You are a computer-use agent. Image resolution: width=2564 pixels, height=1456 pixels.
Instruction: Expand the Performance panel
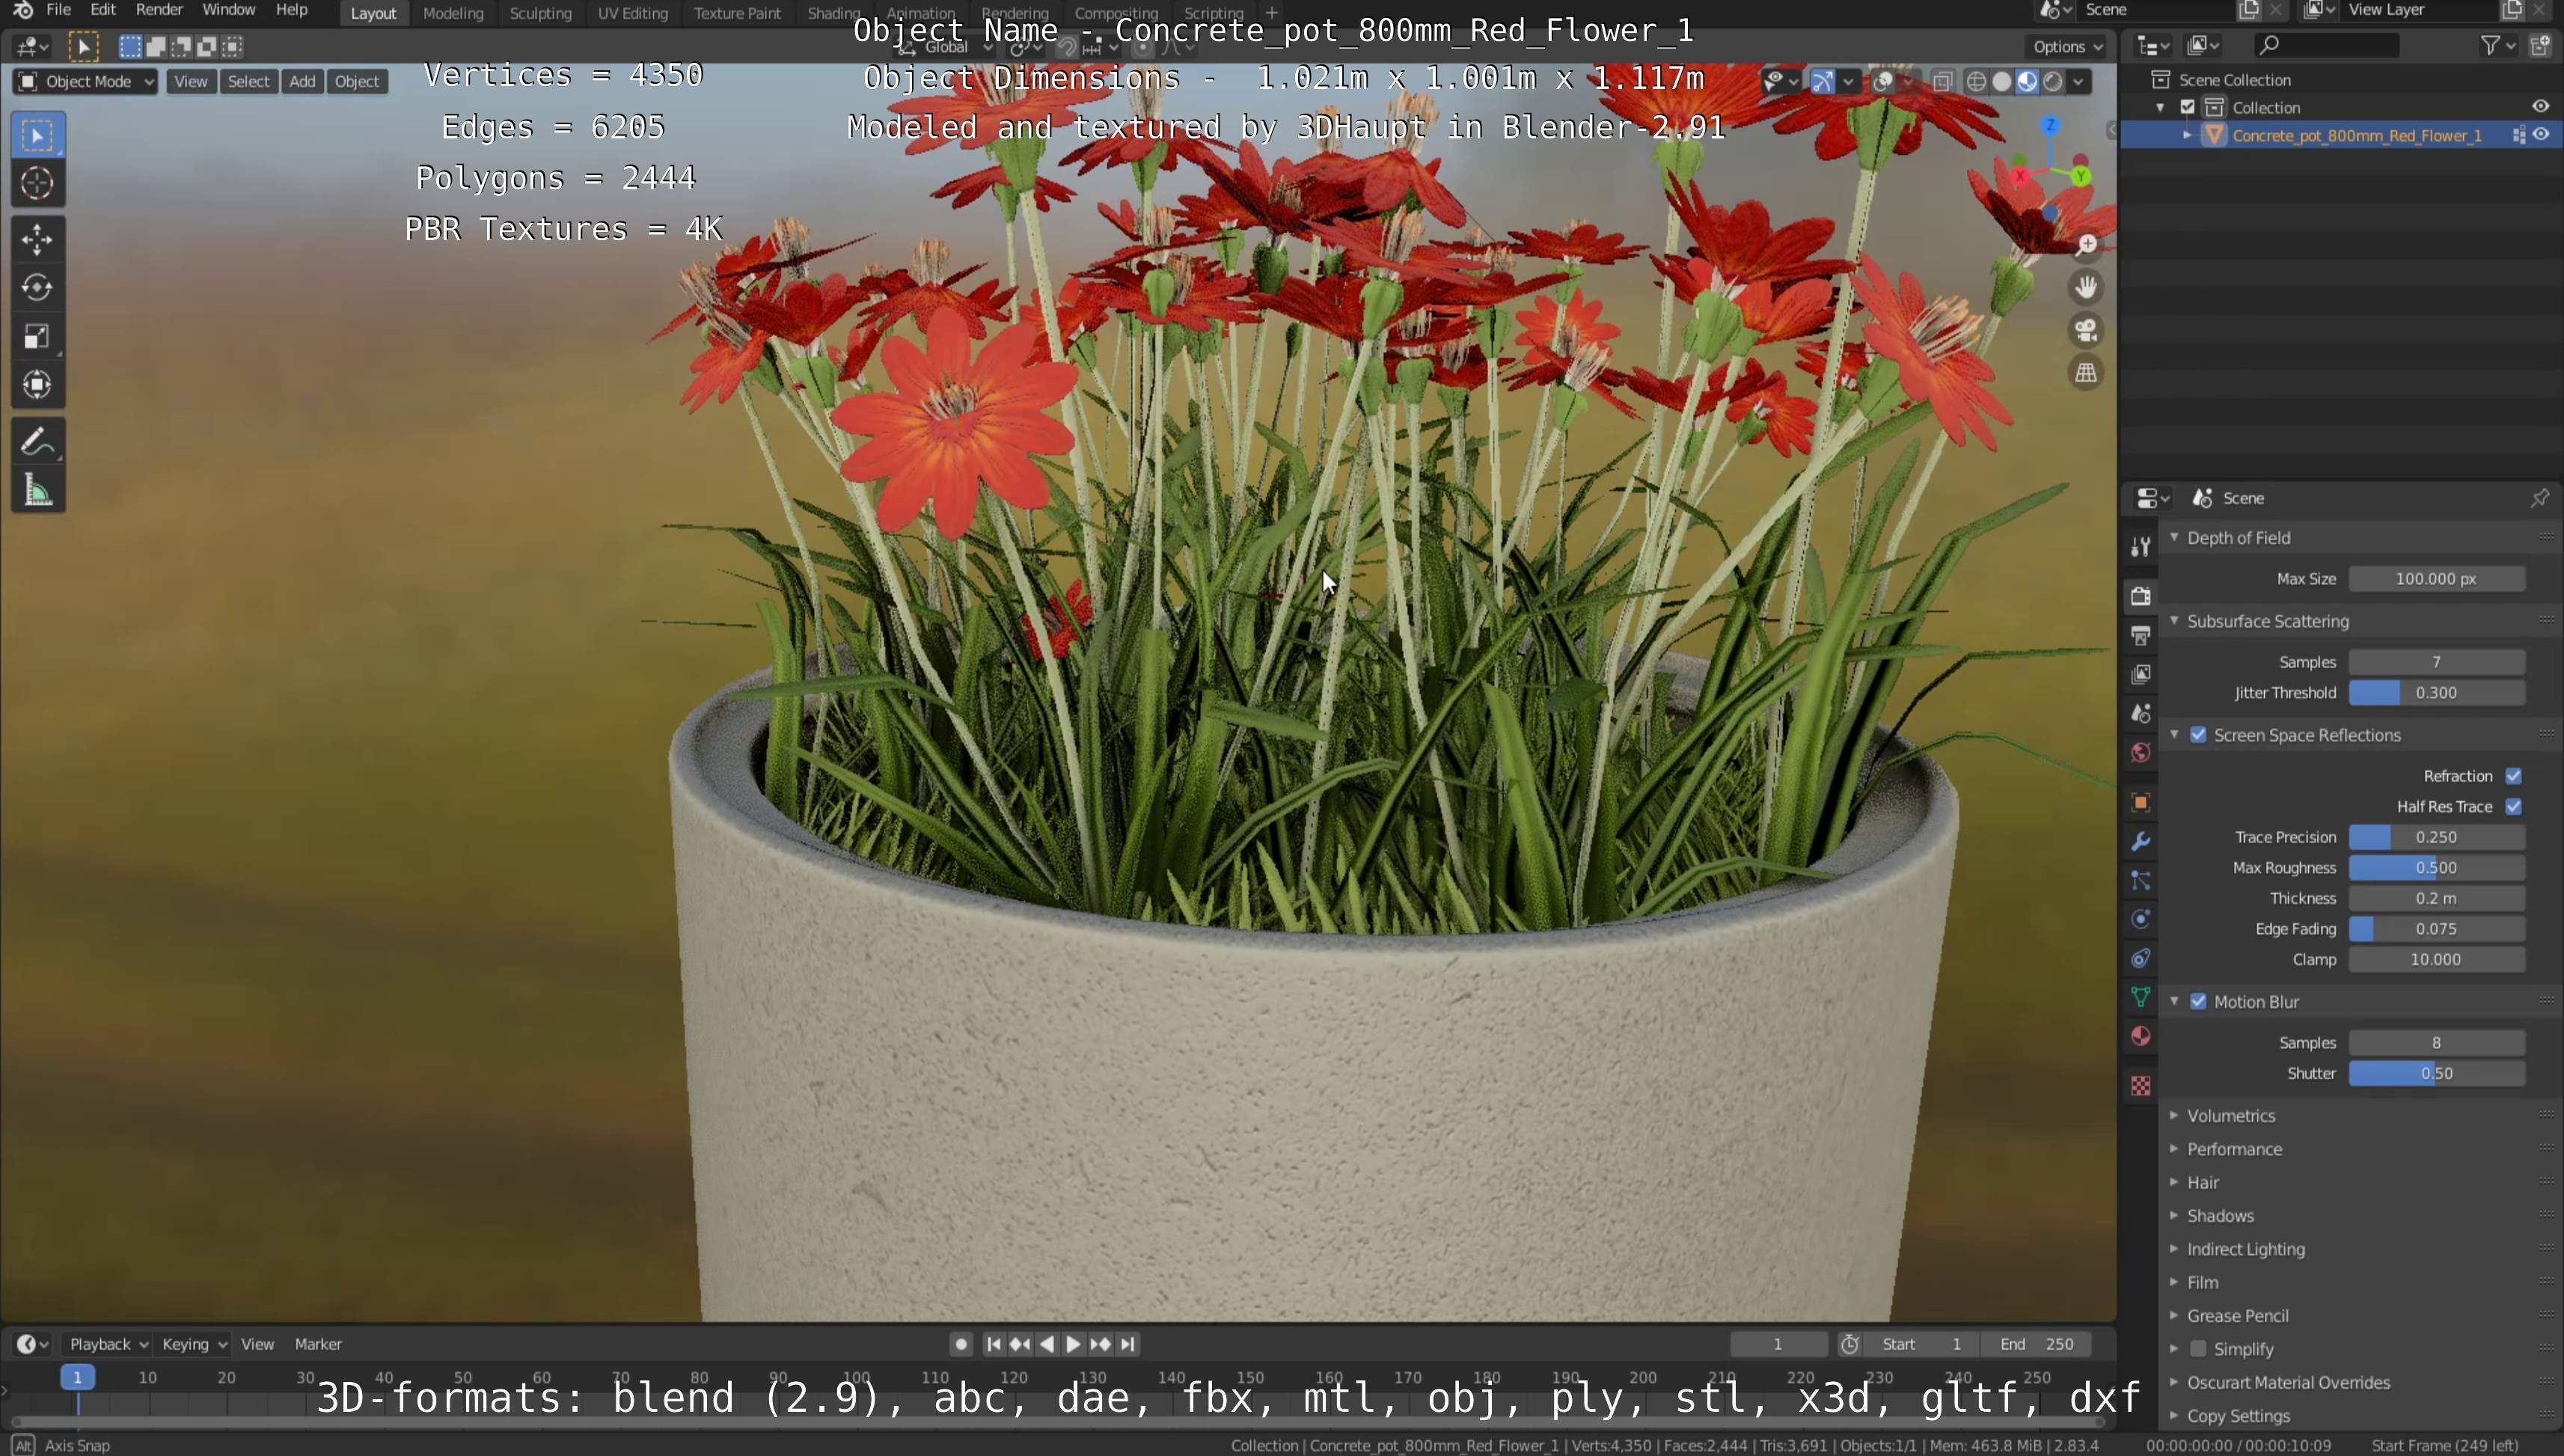click(x=2233, y=1150)
